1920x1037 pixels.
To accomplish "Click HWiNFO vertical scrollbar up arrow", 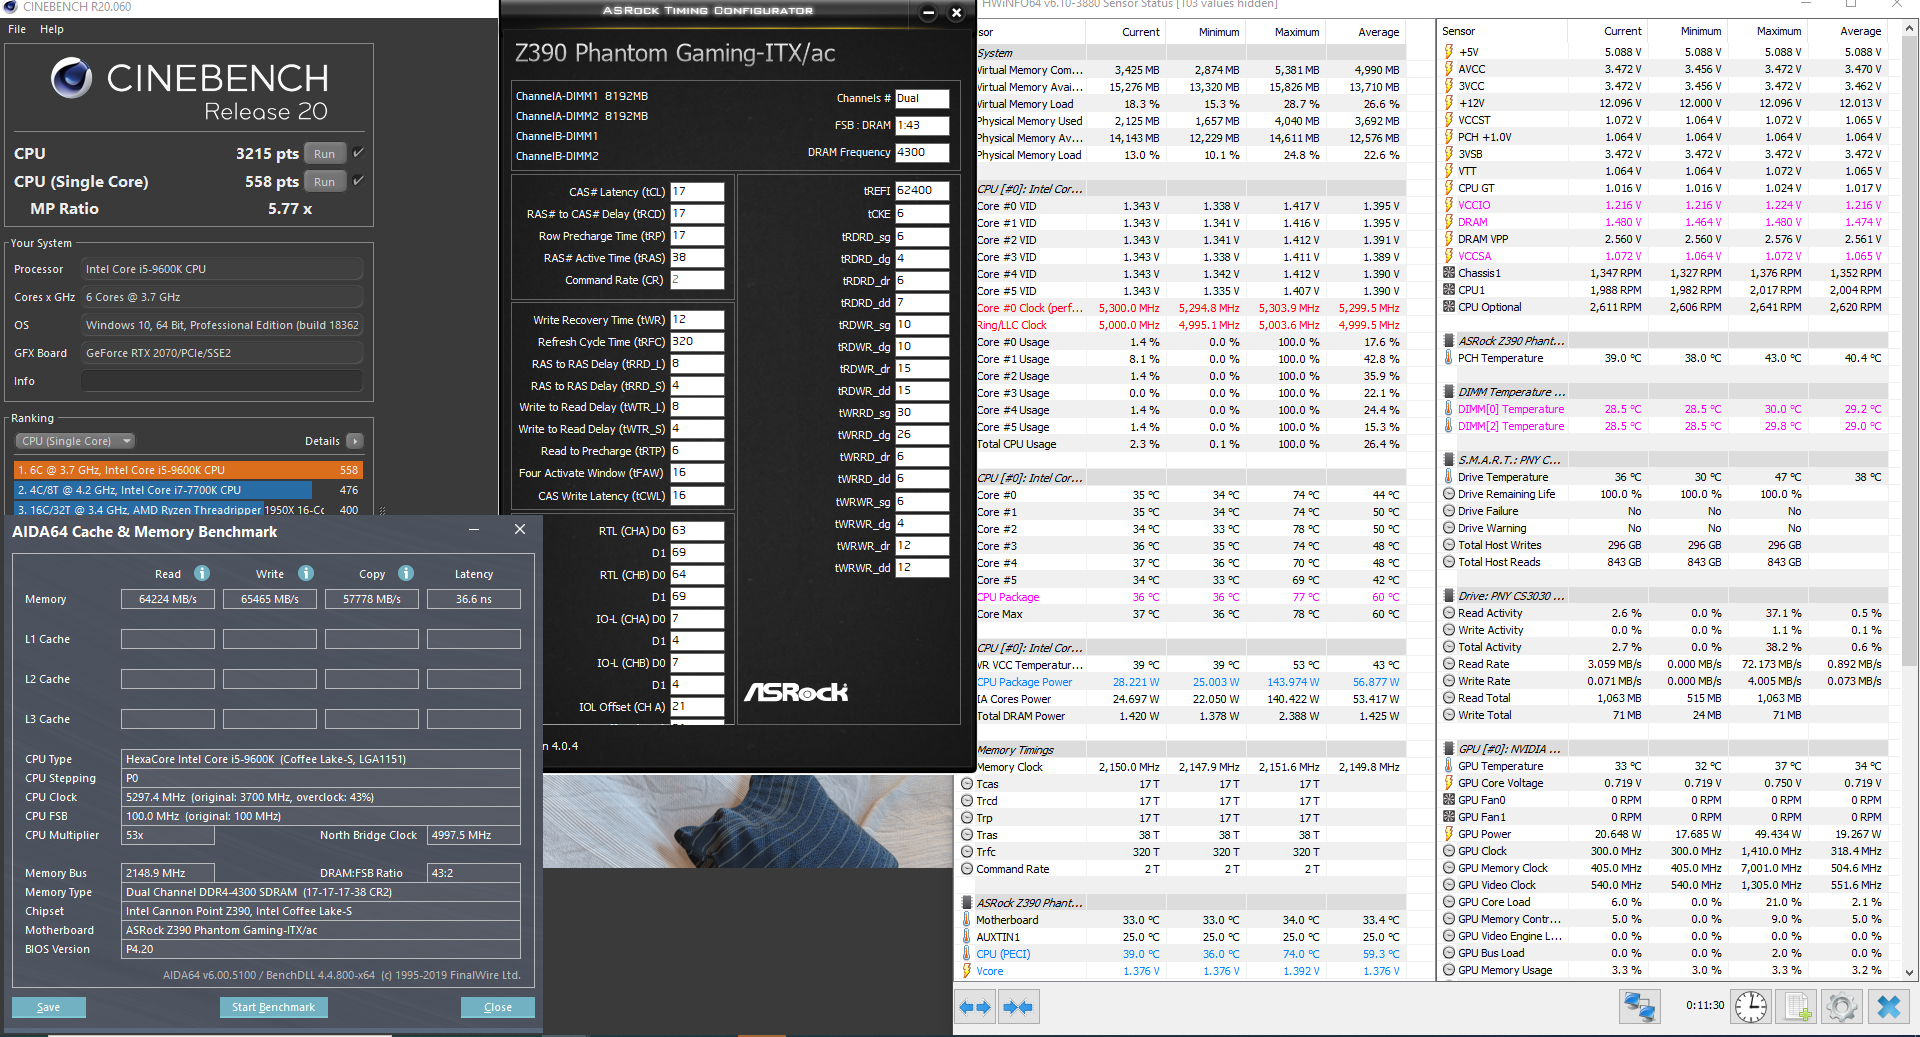I will pyautogui.click(x=1910, y=30).
